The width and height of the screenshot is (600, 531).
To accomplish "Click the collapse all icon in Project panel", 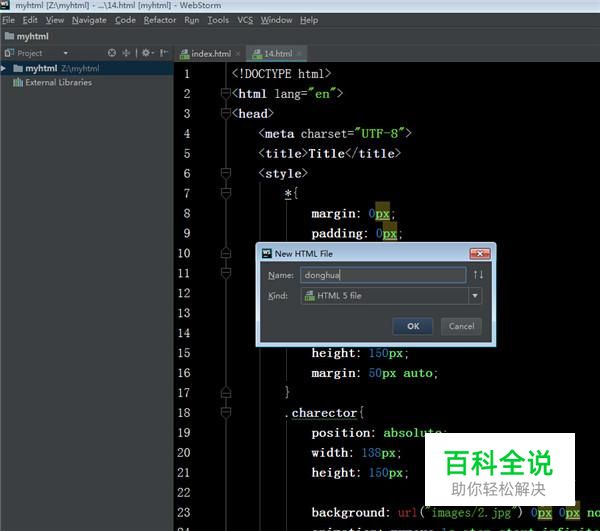I will click(126, 53).
